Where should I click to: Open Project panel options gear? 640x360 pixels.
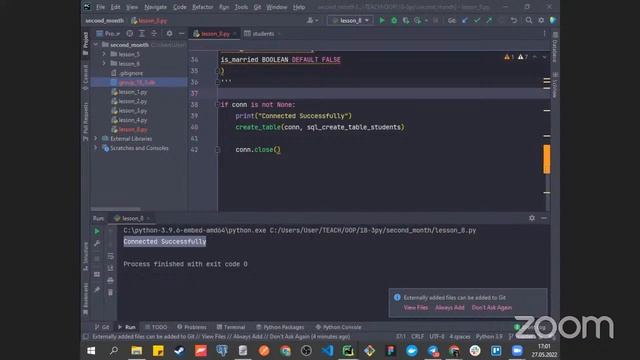[169, 34]
